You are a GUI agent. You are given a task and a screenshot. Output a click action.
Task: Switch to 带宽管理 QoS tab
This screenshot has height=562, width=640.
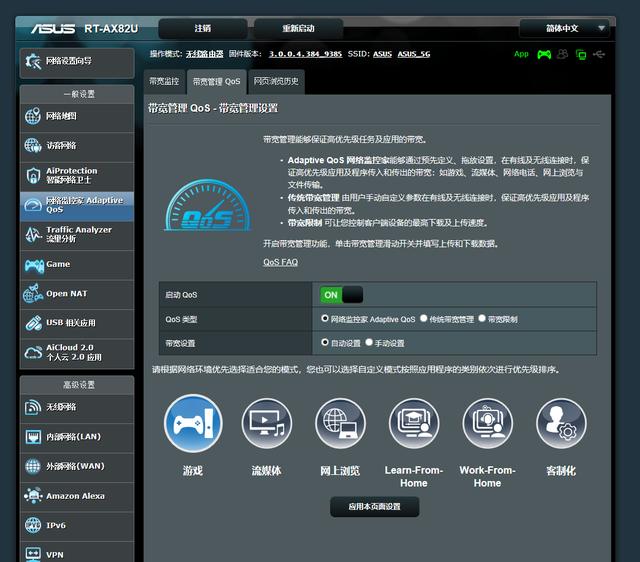click(x=217, y=82)
